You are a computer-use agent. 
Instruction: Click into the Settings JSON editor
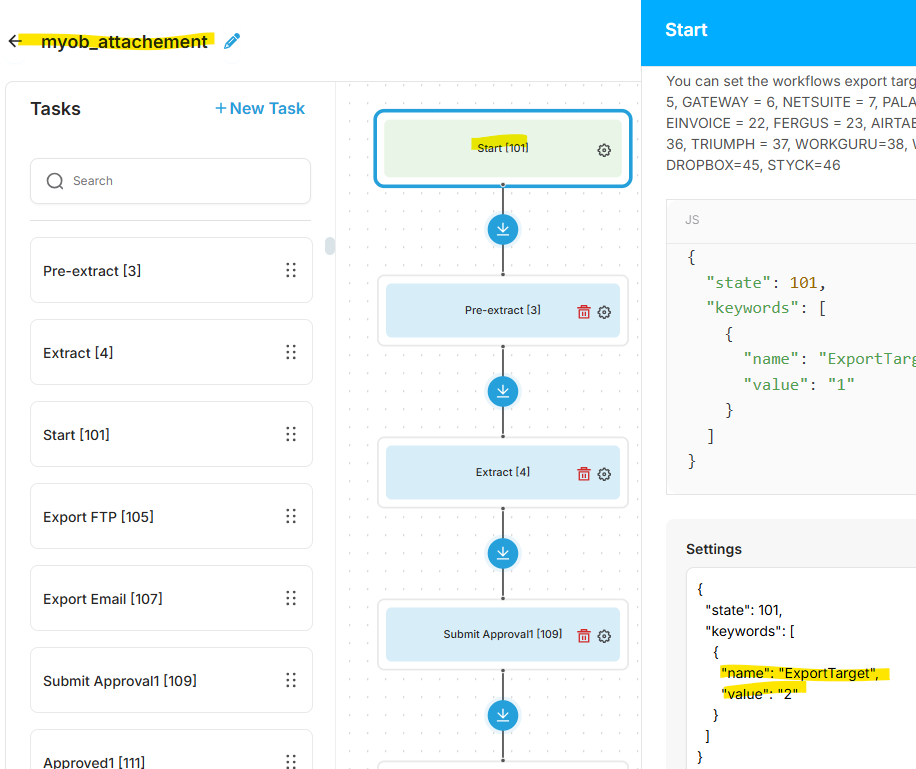pos(801,668)
